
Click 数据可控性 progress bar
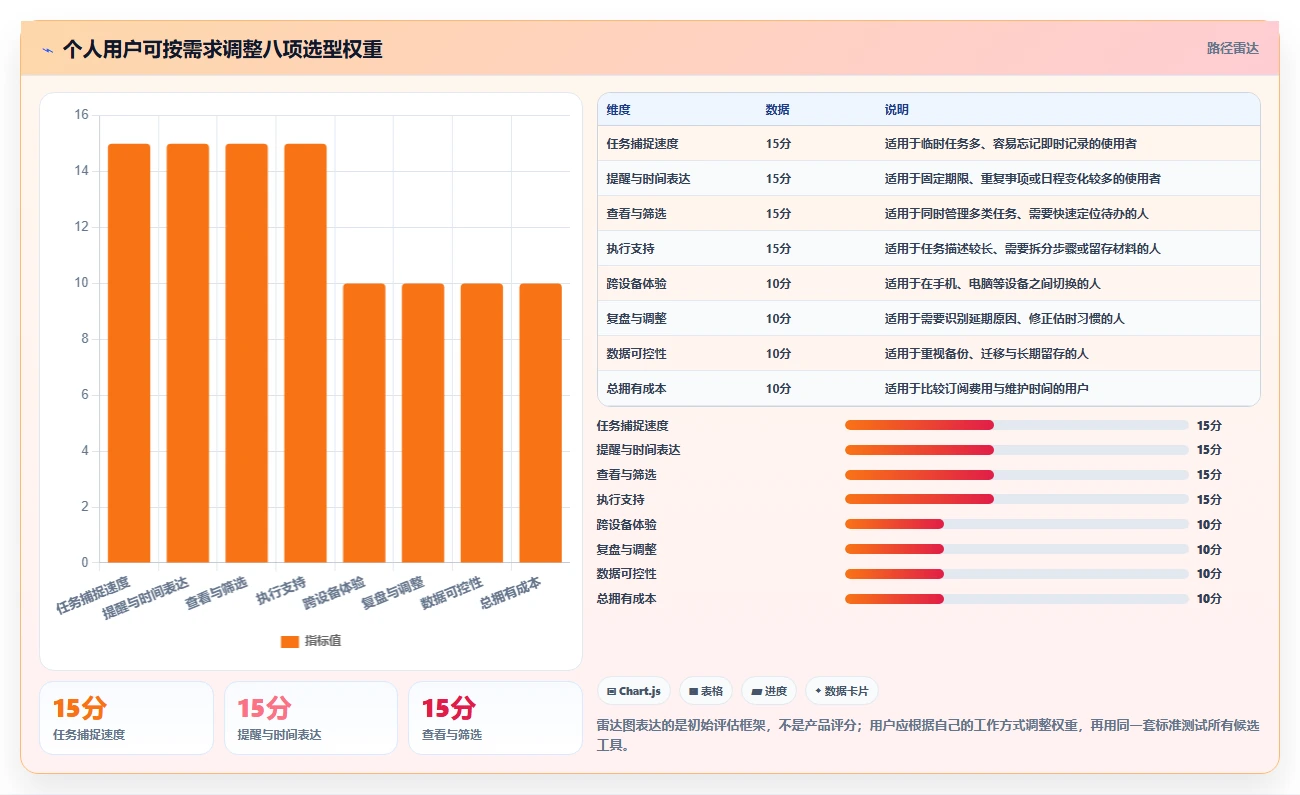pyautogui.click(x=1017, y=574)
